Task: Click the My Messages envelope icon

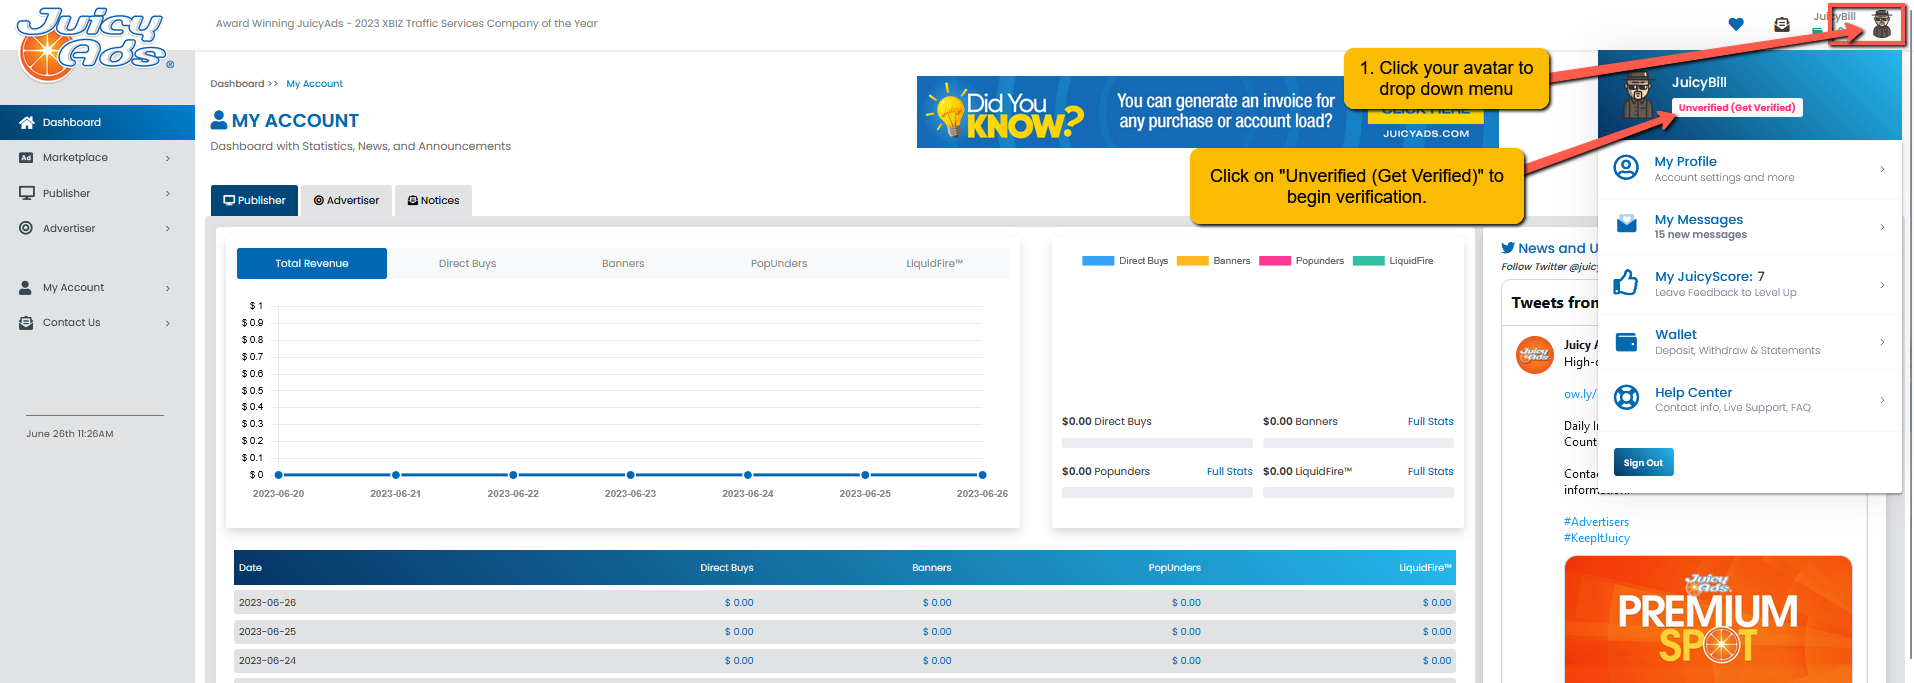Action: [x=1627, y=225]
